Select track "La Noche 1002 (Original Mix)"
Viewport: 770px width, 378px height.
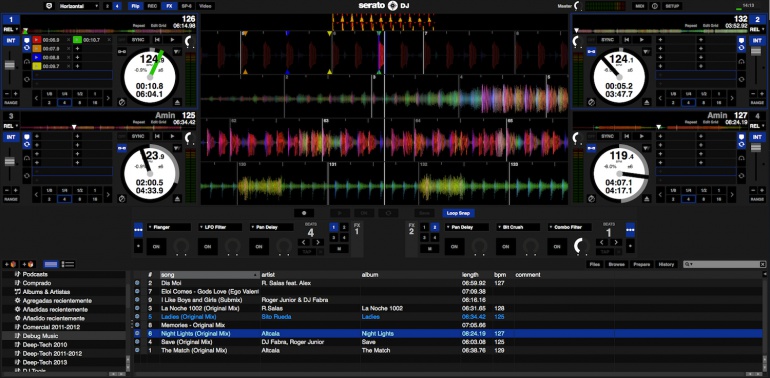(200, 308)
